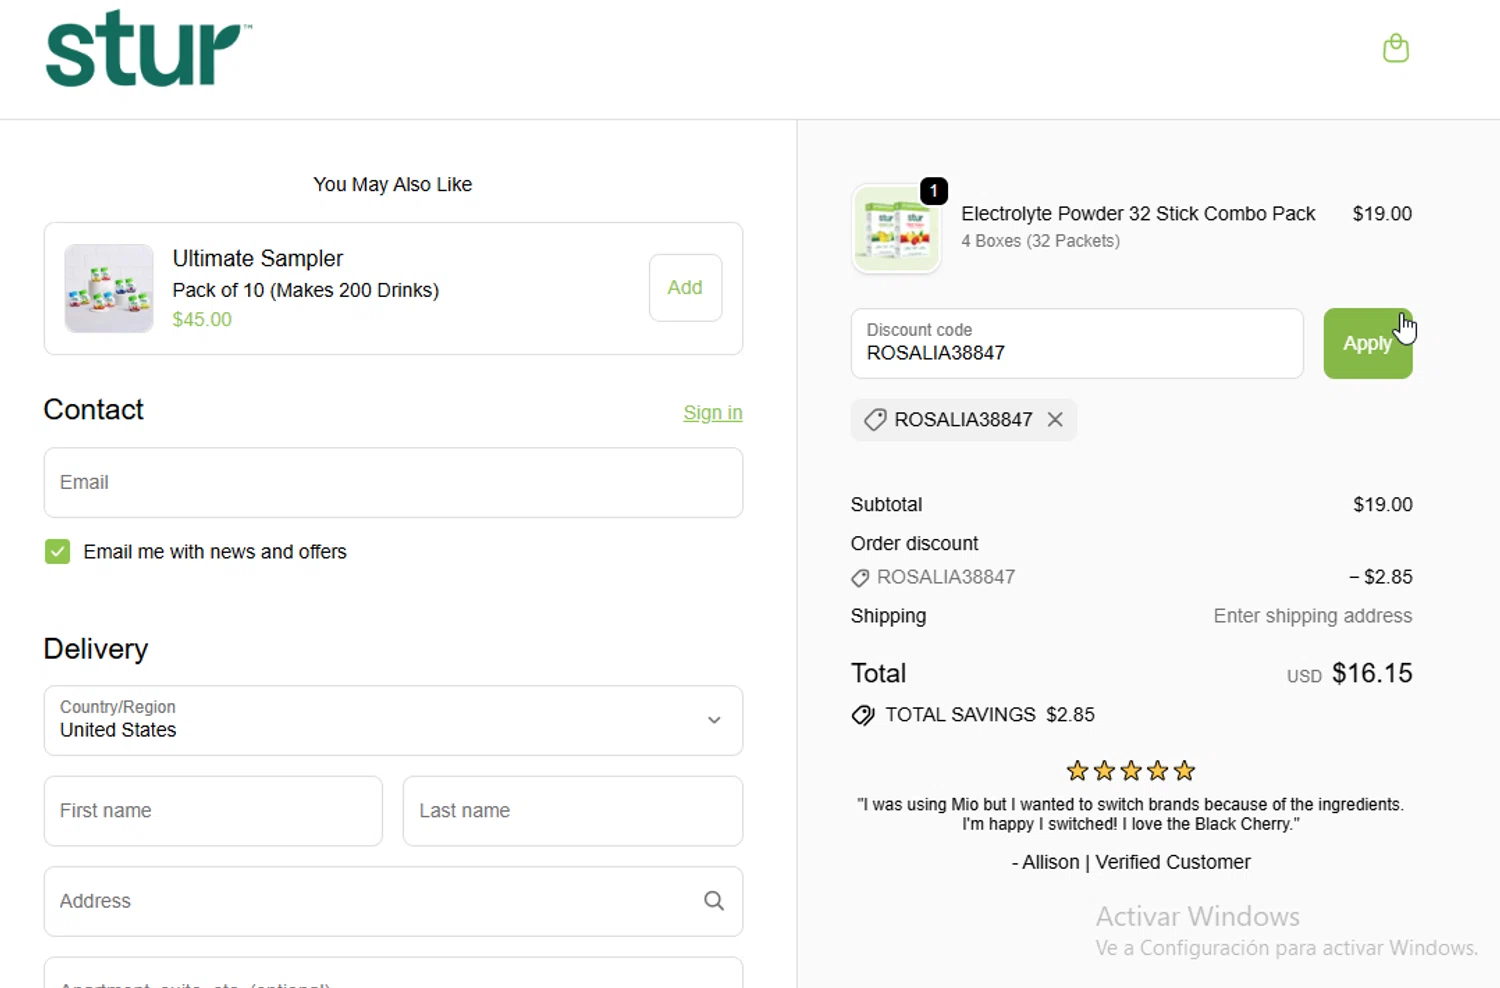1500x988 pixels.
Task: Open the Sign in link
Action: tap(713, 413)
